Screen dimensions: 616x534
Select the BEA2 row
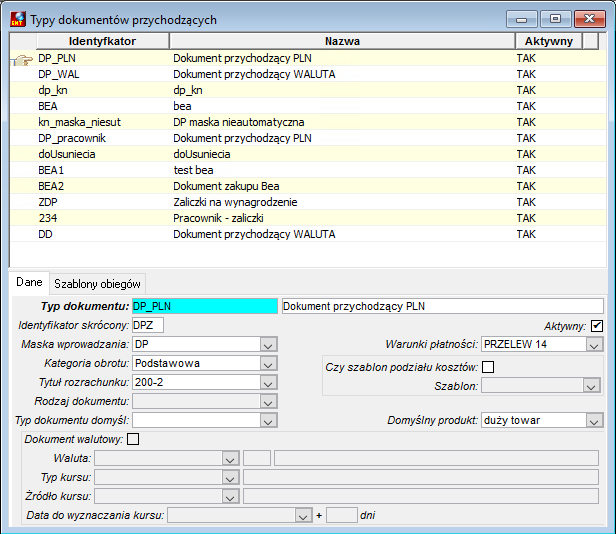pos(308,186)
